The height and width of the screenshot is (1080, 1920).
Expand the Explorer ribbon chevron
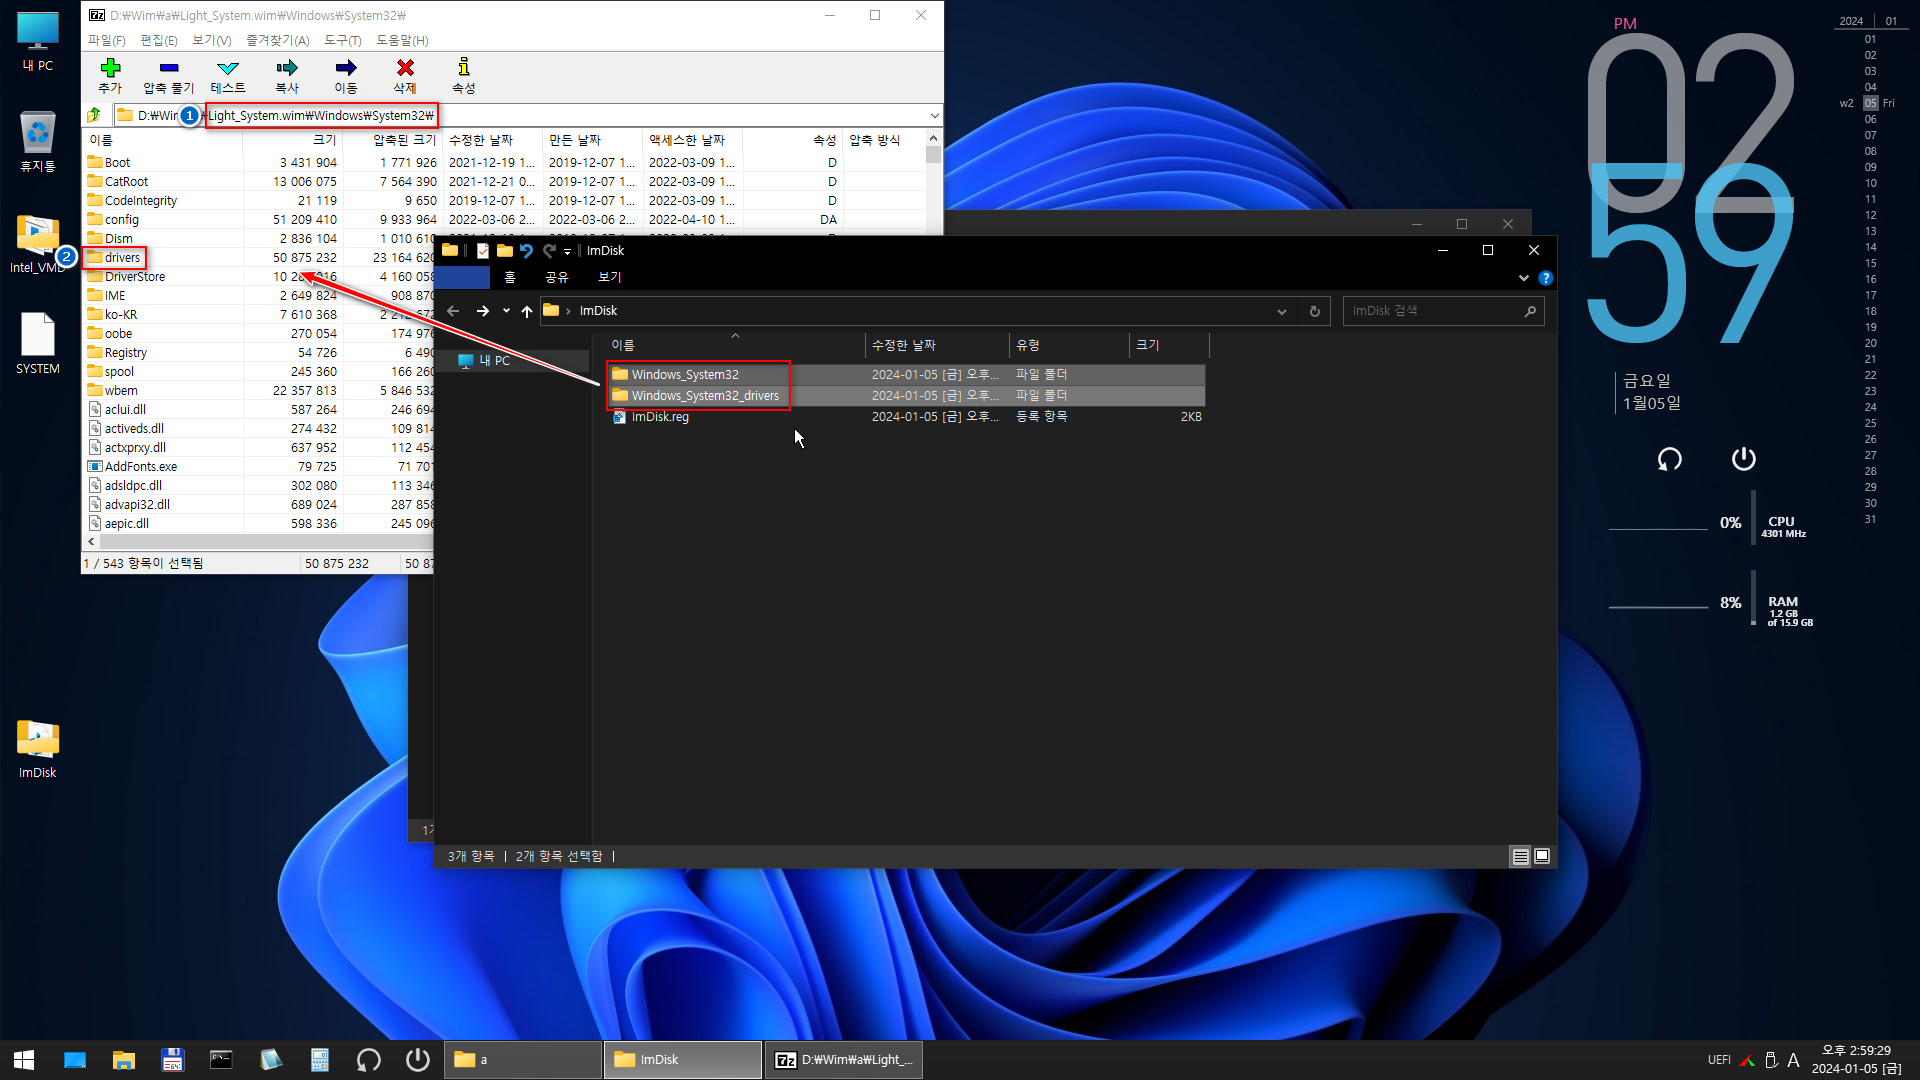(x=1524, y=278)
